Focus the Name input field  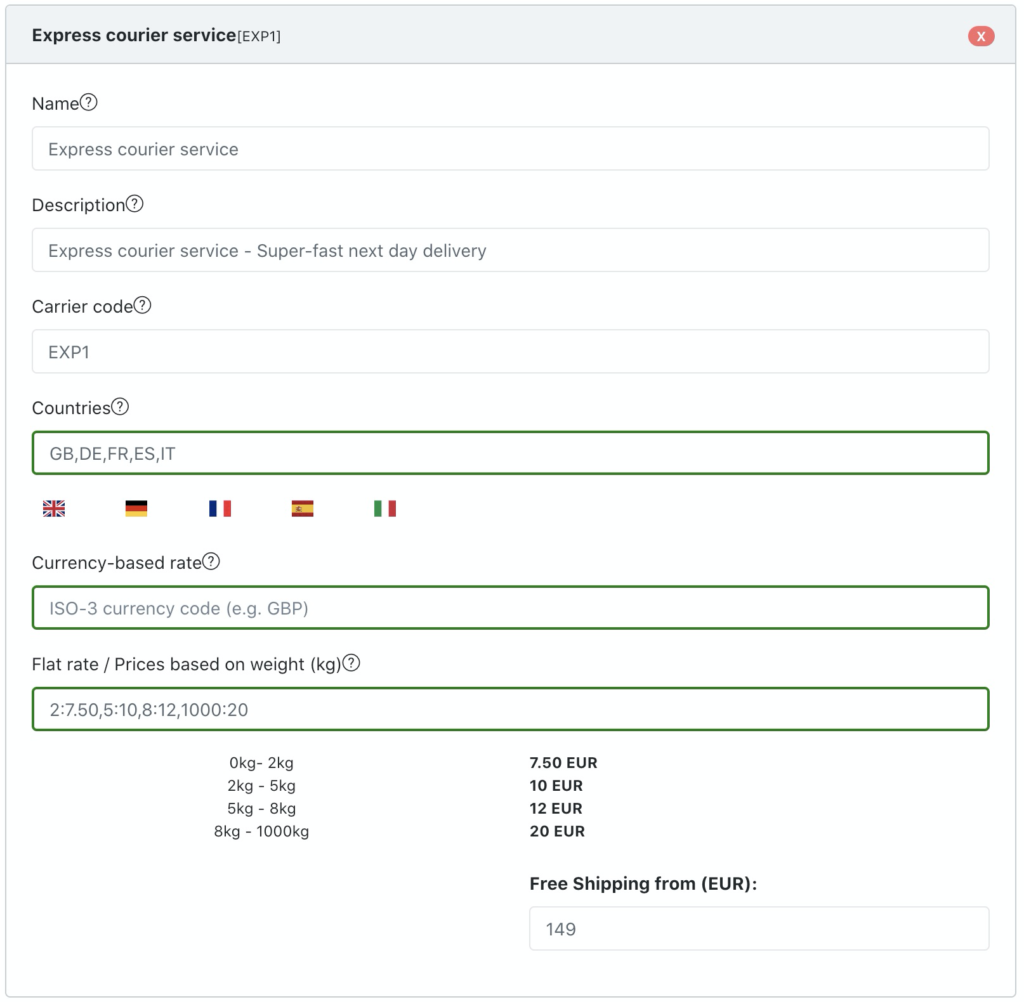coord(510,149)
